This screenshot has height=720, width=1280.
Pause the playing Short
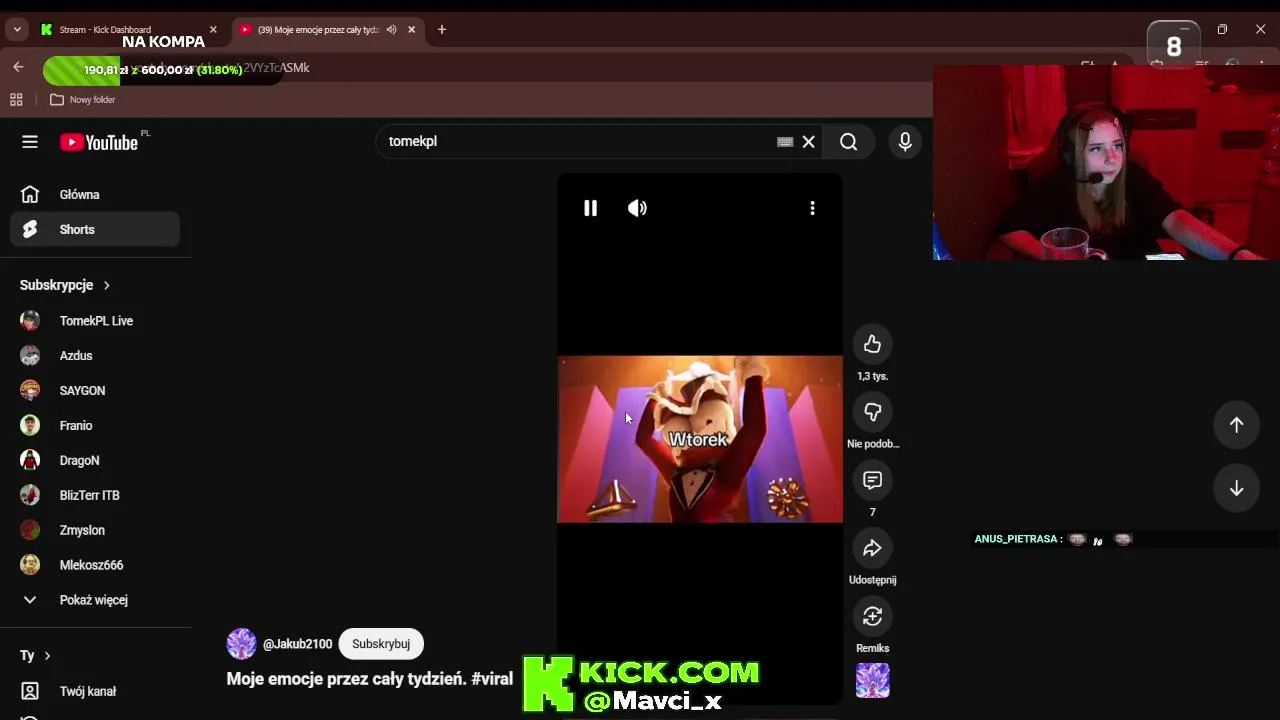click(x=590, y=208)
